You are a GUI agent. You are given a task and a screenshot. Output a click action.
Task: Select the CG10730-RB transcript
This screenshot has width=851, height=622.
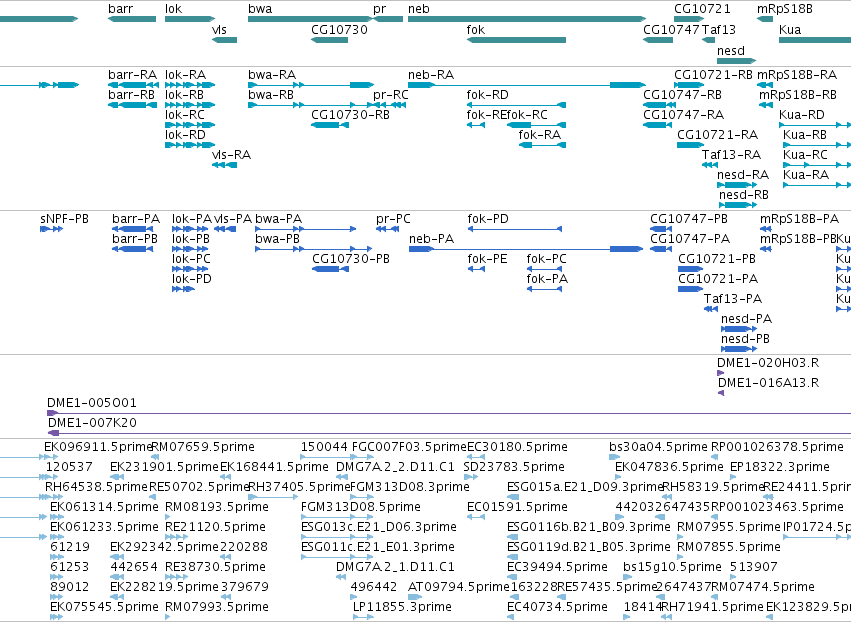click(x=330, y=125)
